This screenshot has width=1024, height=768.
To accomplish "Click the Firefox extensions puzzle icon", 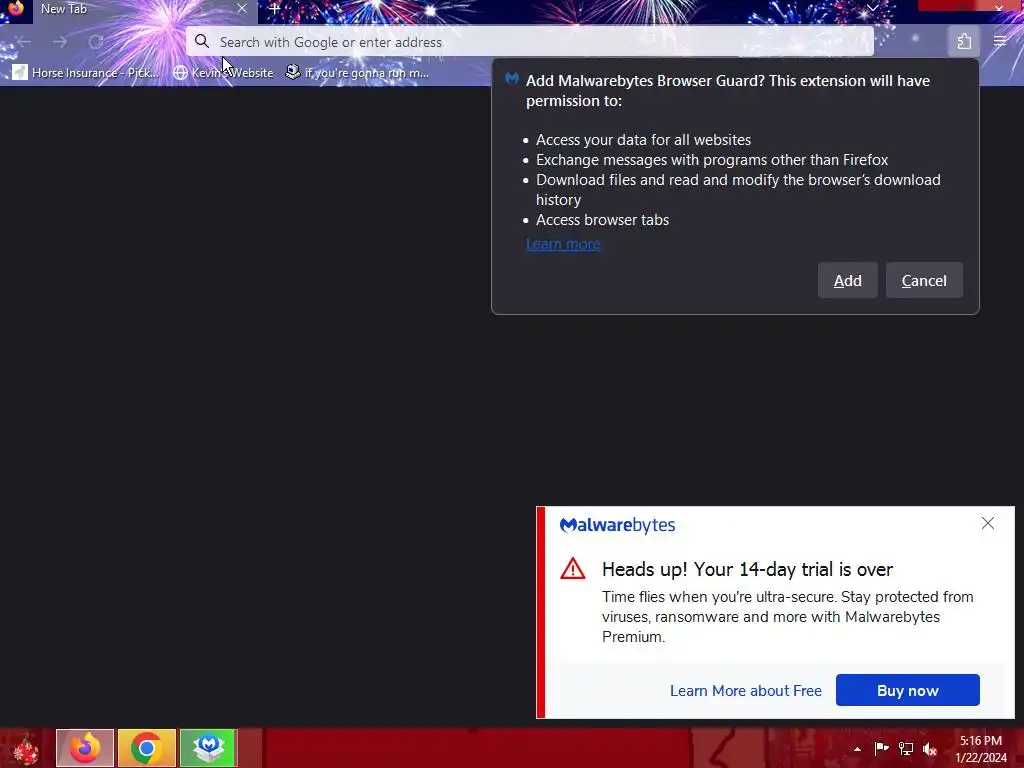I will 964,42.
